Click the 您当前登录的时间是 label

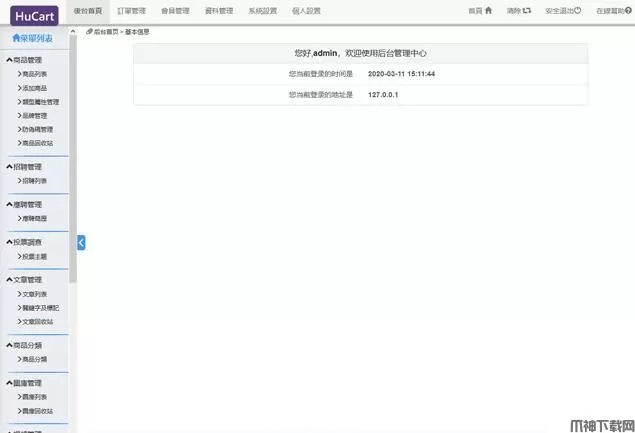coord(321,74)
